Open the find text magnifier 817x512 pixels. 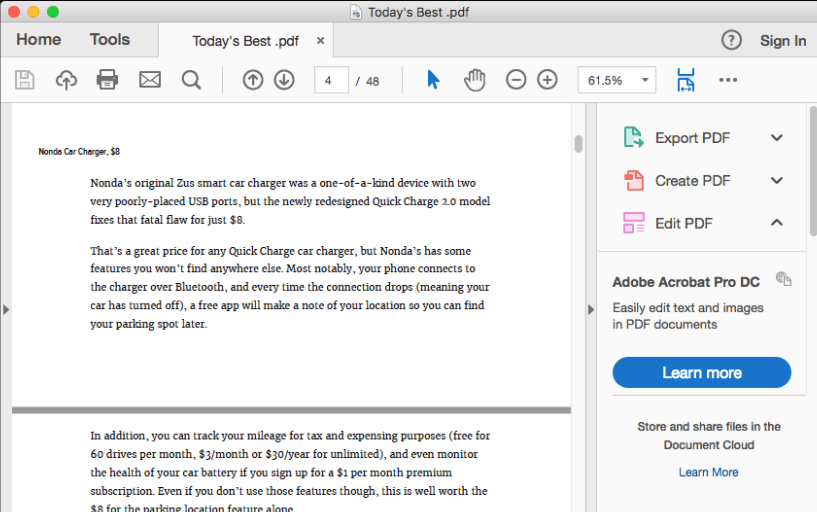(191, 80)
